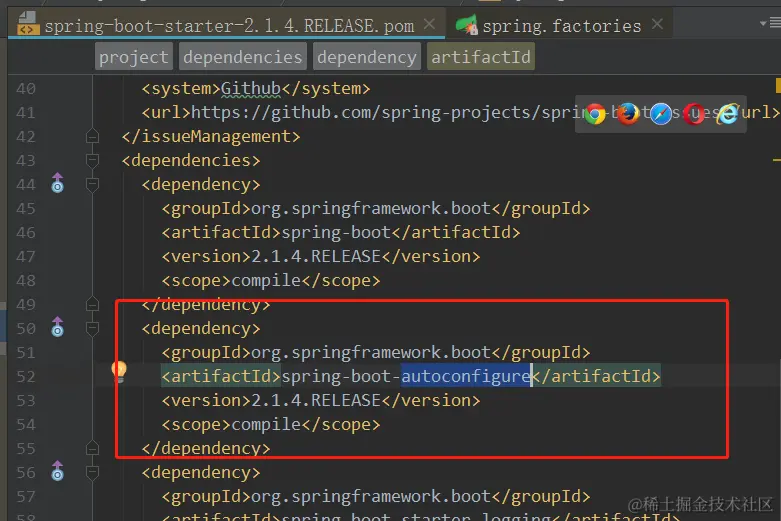Click the selected autoconfigure text
This screenshot has height=521, width=781.
click(x=466, y=377)
